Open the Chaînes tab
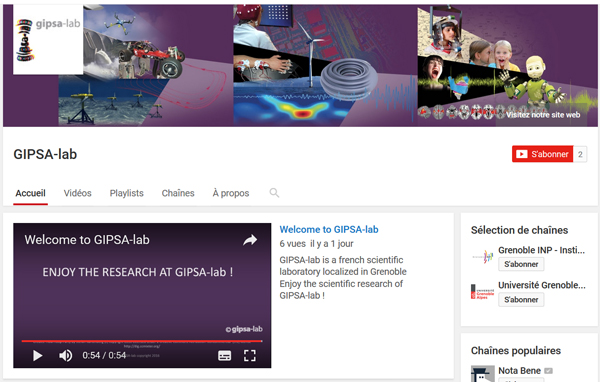The height and width of the screenshot is (382, 600). click(178, 193)
